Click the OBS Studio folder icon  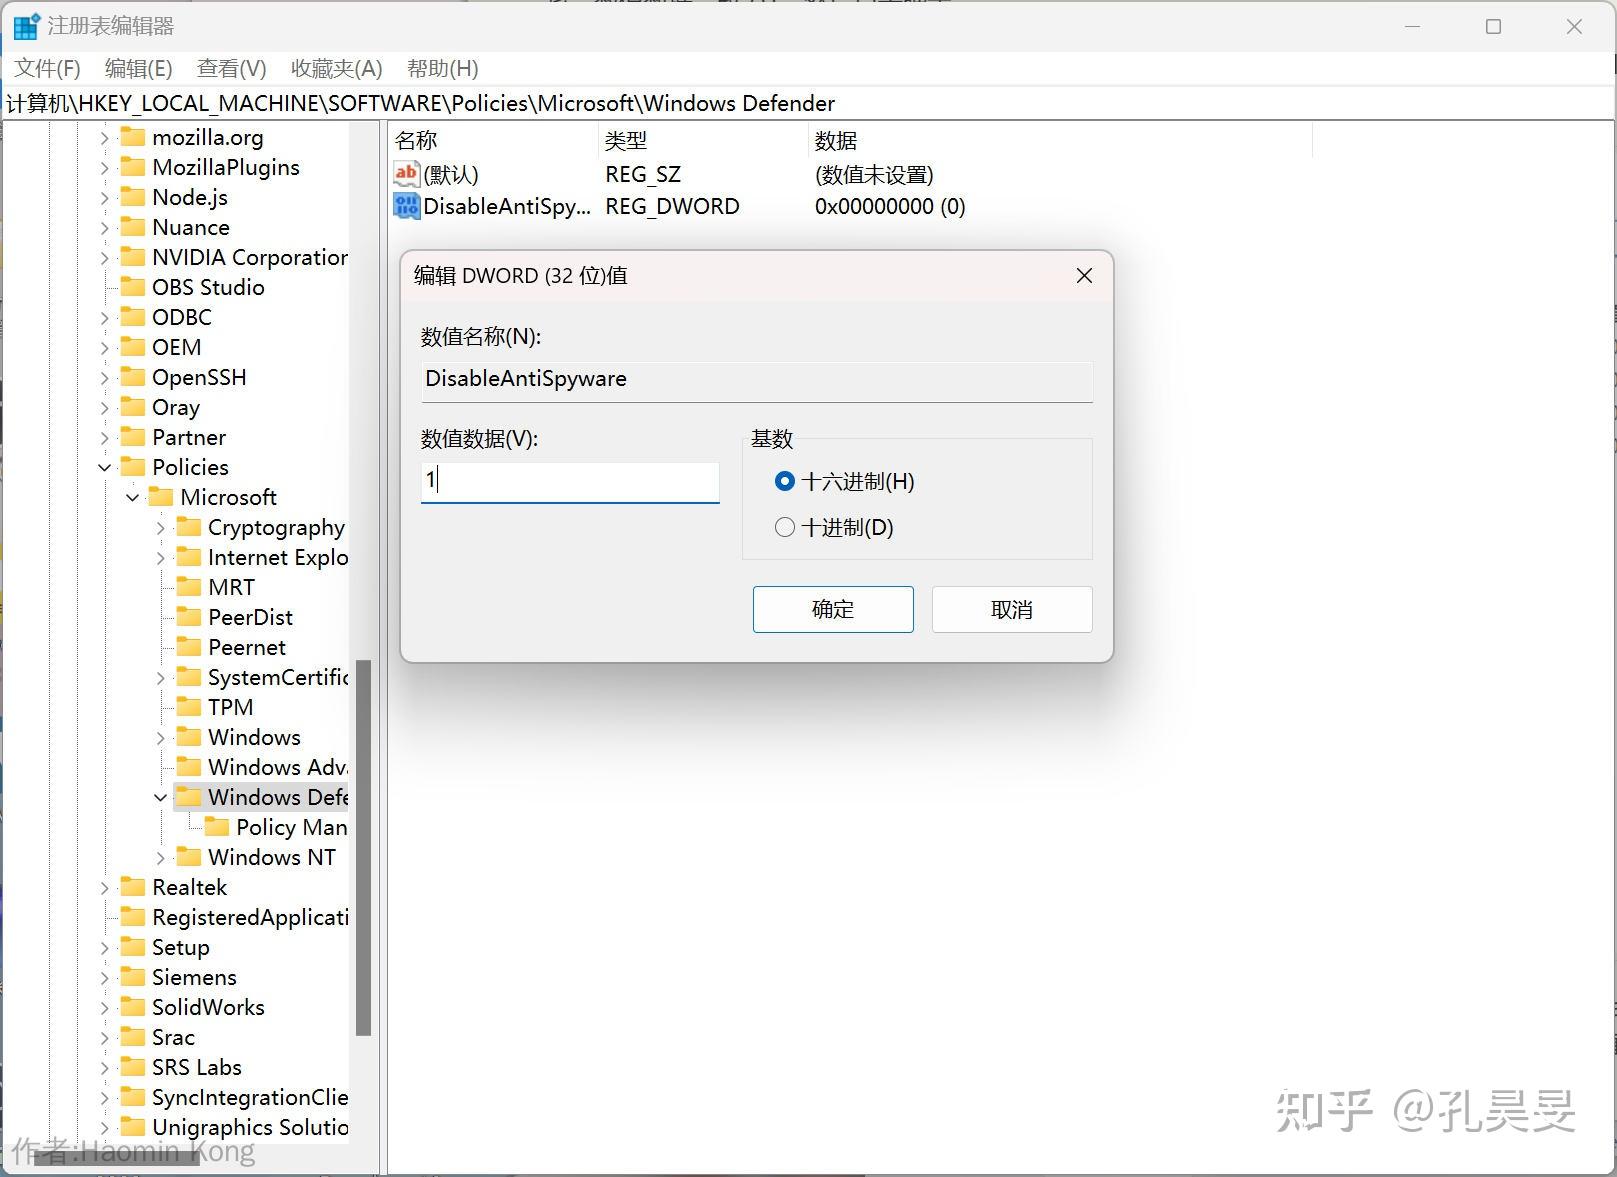tap(131, 287)
